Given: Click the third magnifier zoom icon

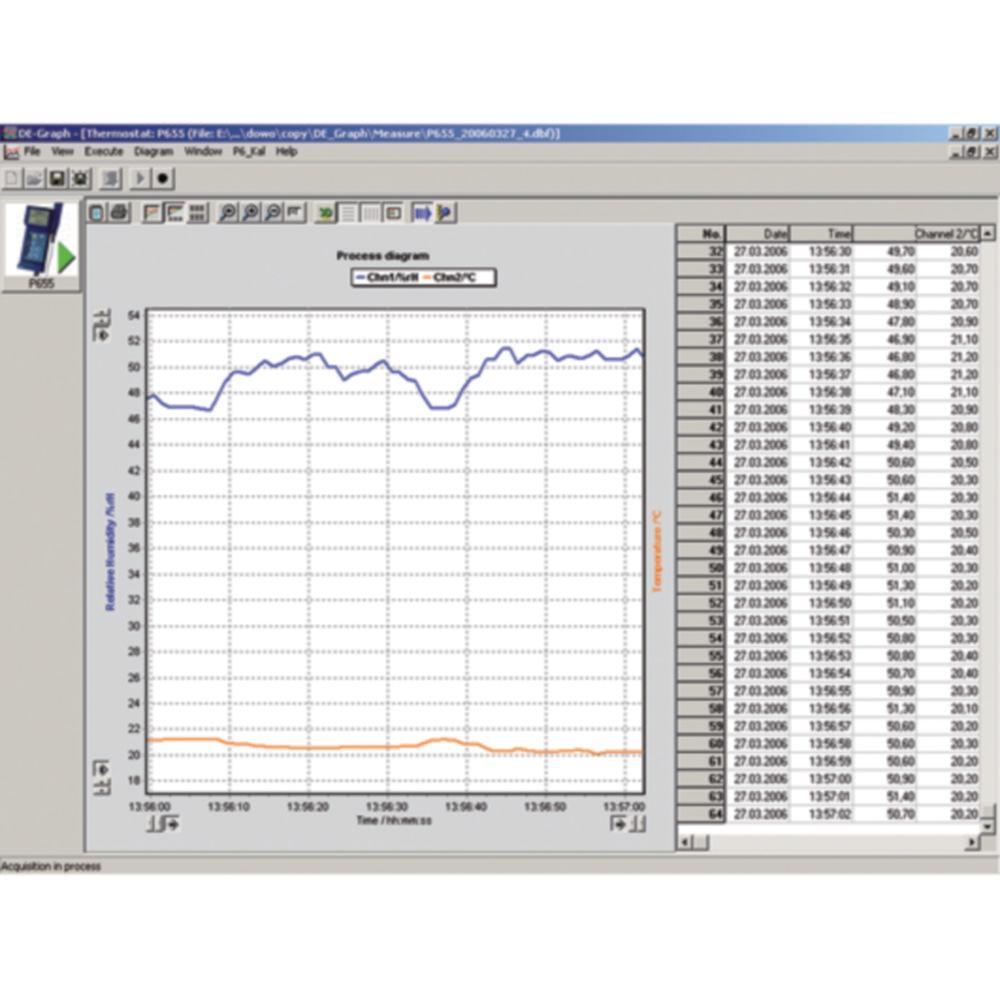Looking at the screenshot, I should click(x=272, y=213).
